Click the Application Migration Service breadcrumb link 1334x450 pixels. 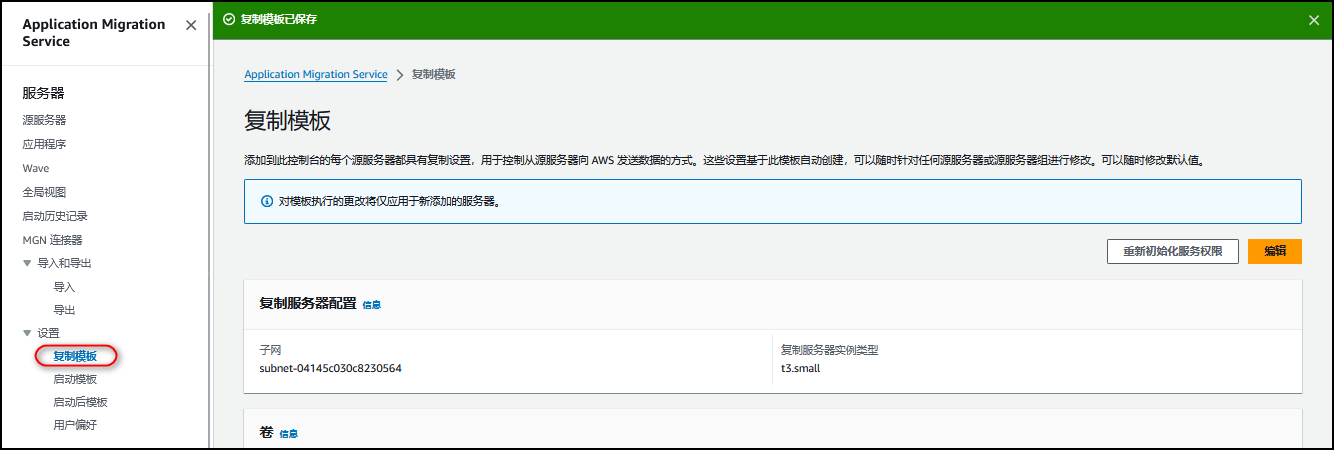click(x=316, y=75)
